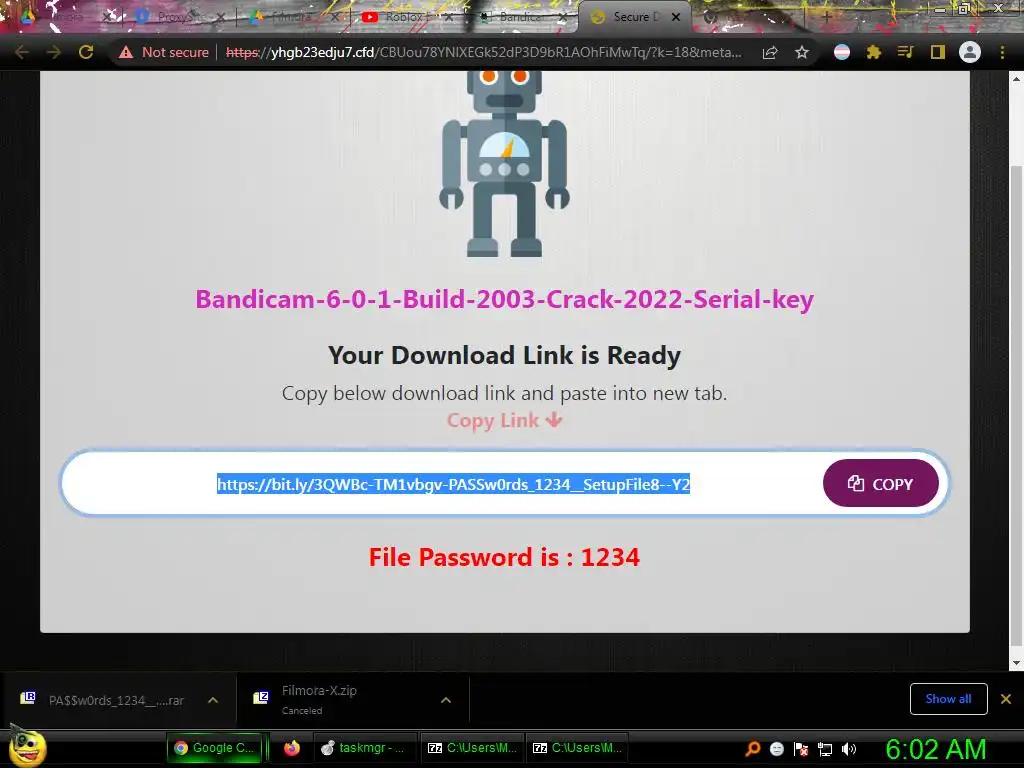
Task: Click the Not secure warning icon
Action: (125, 52)
